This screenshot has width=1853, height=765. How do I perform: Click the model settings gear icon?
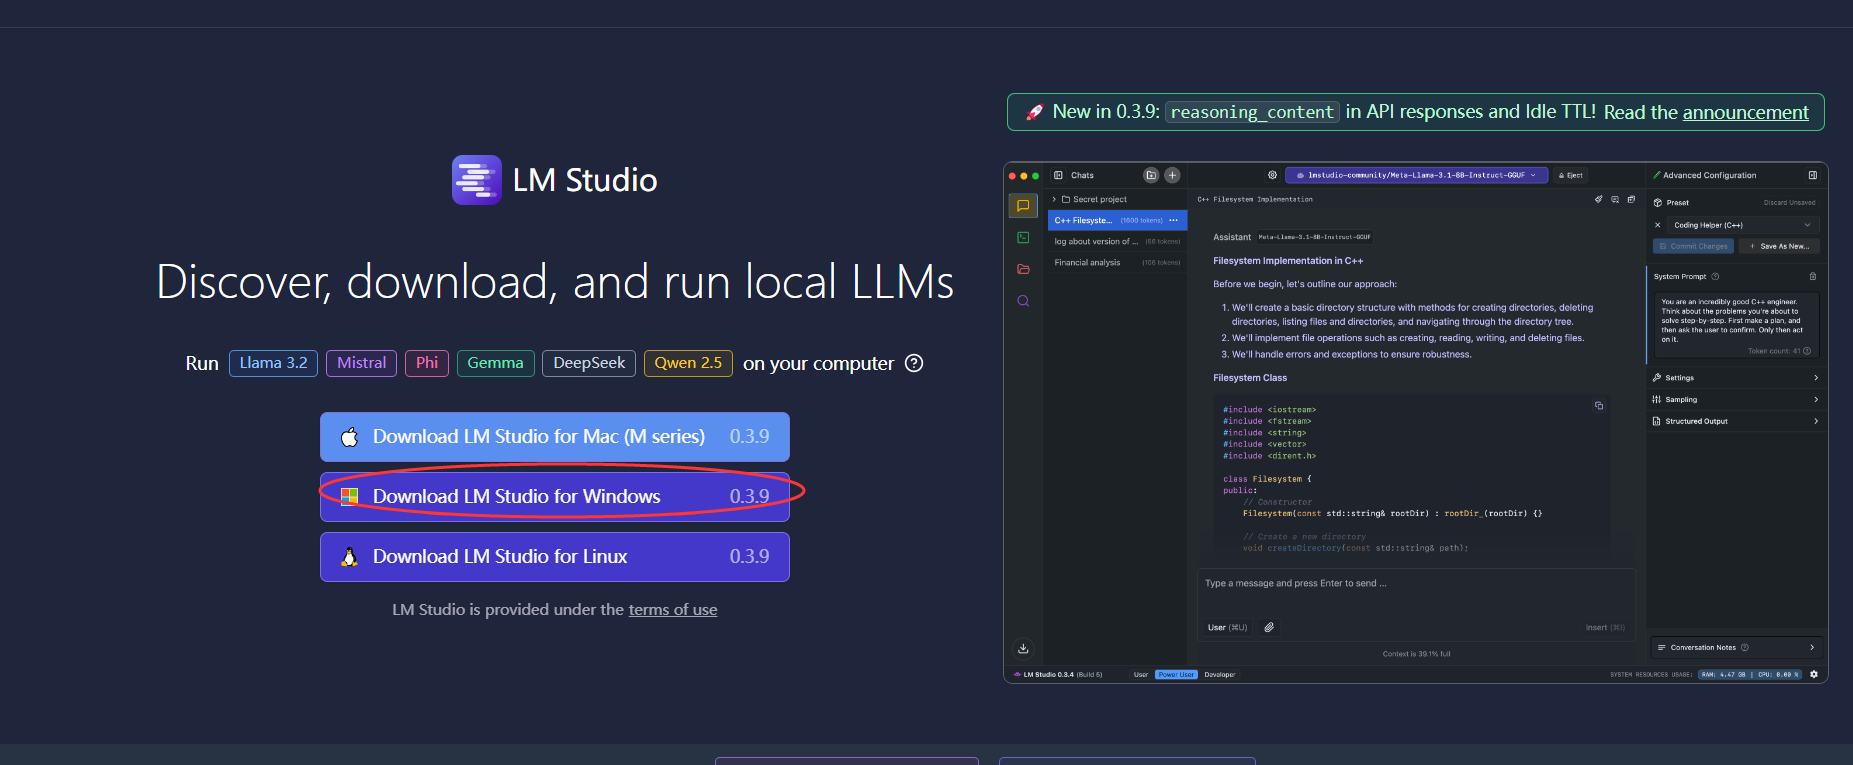[1272, 175]
